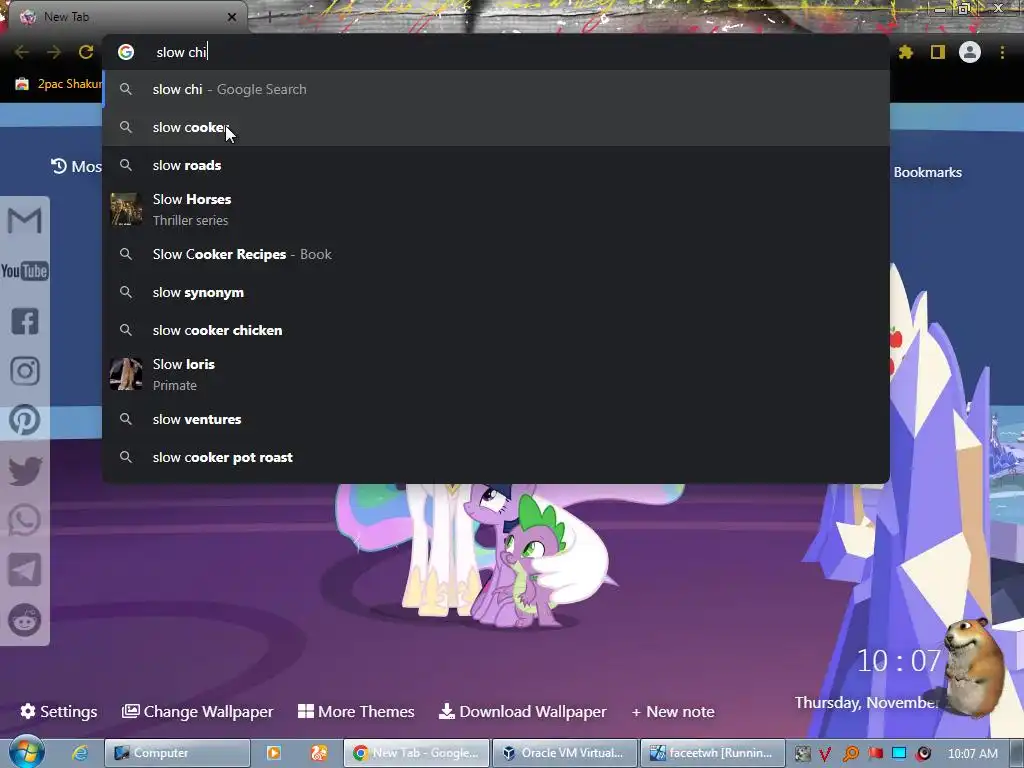Switch to the Computer taskbar window
Viewport: 1024px width, 768px height.
point(178,753)
